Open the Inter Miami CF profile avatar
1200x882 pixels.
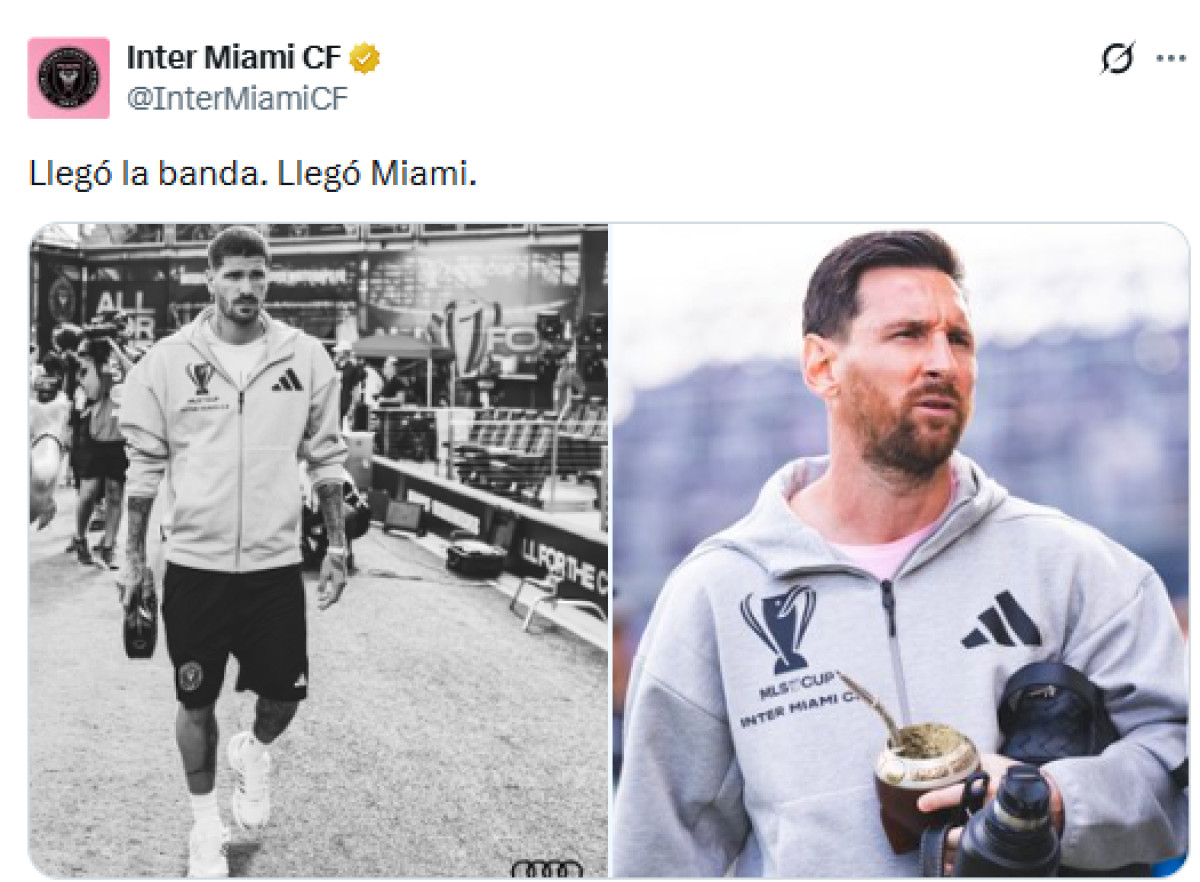click(x=68, y=78)
